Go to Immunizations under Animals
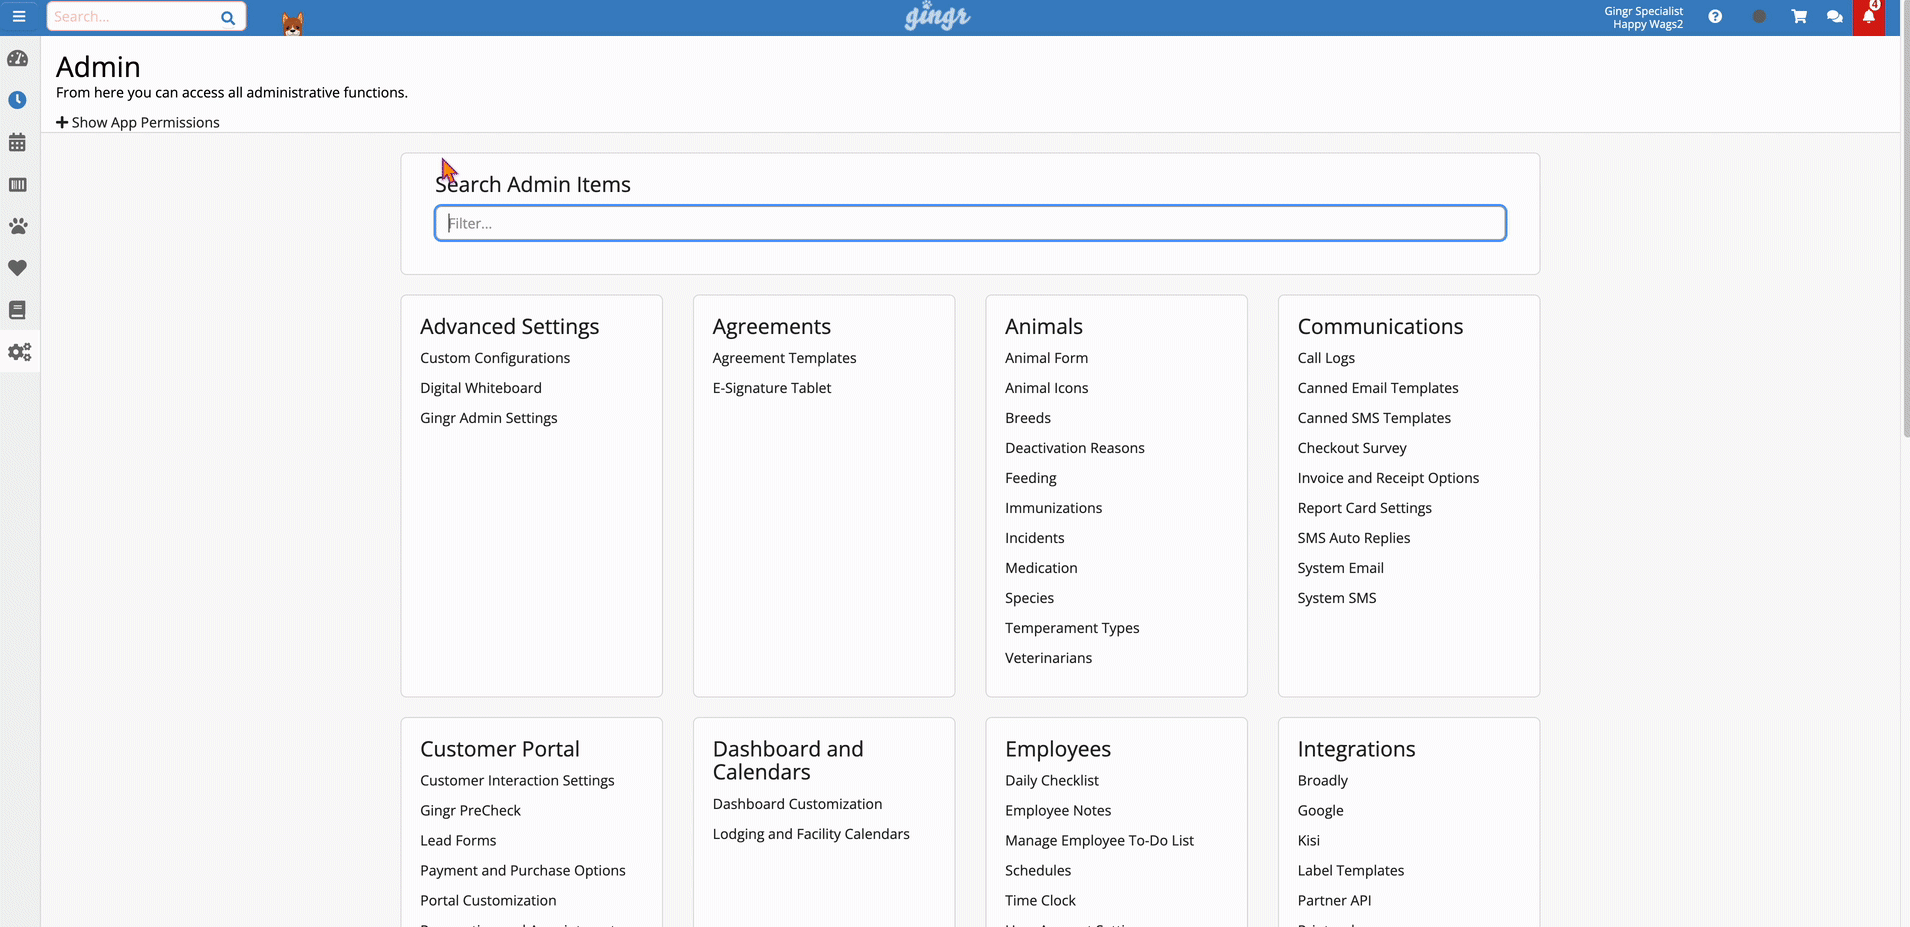 (1053, 508)
